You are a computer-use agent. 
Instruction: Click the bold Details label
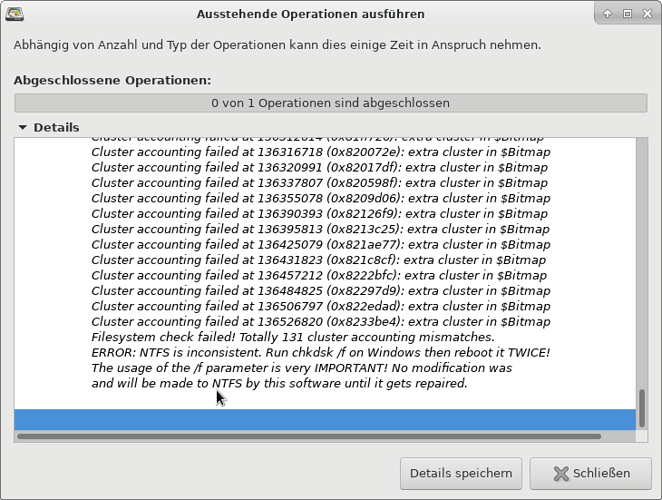tap(57, 128)
